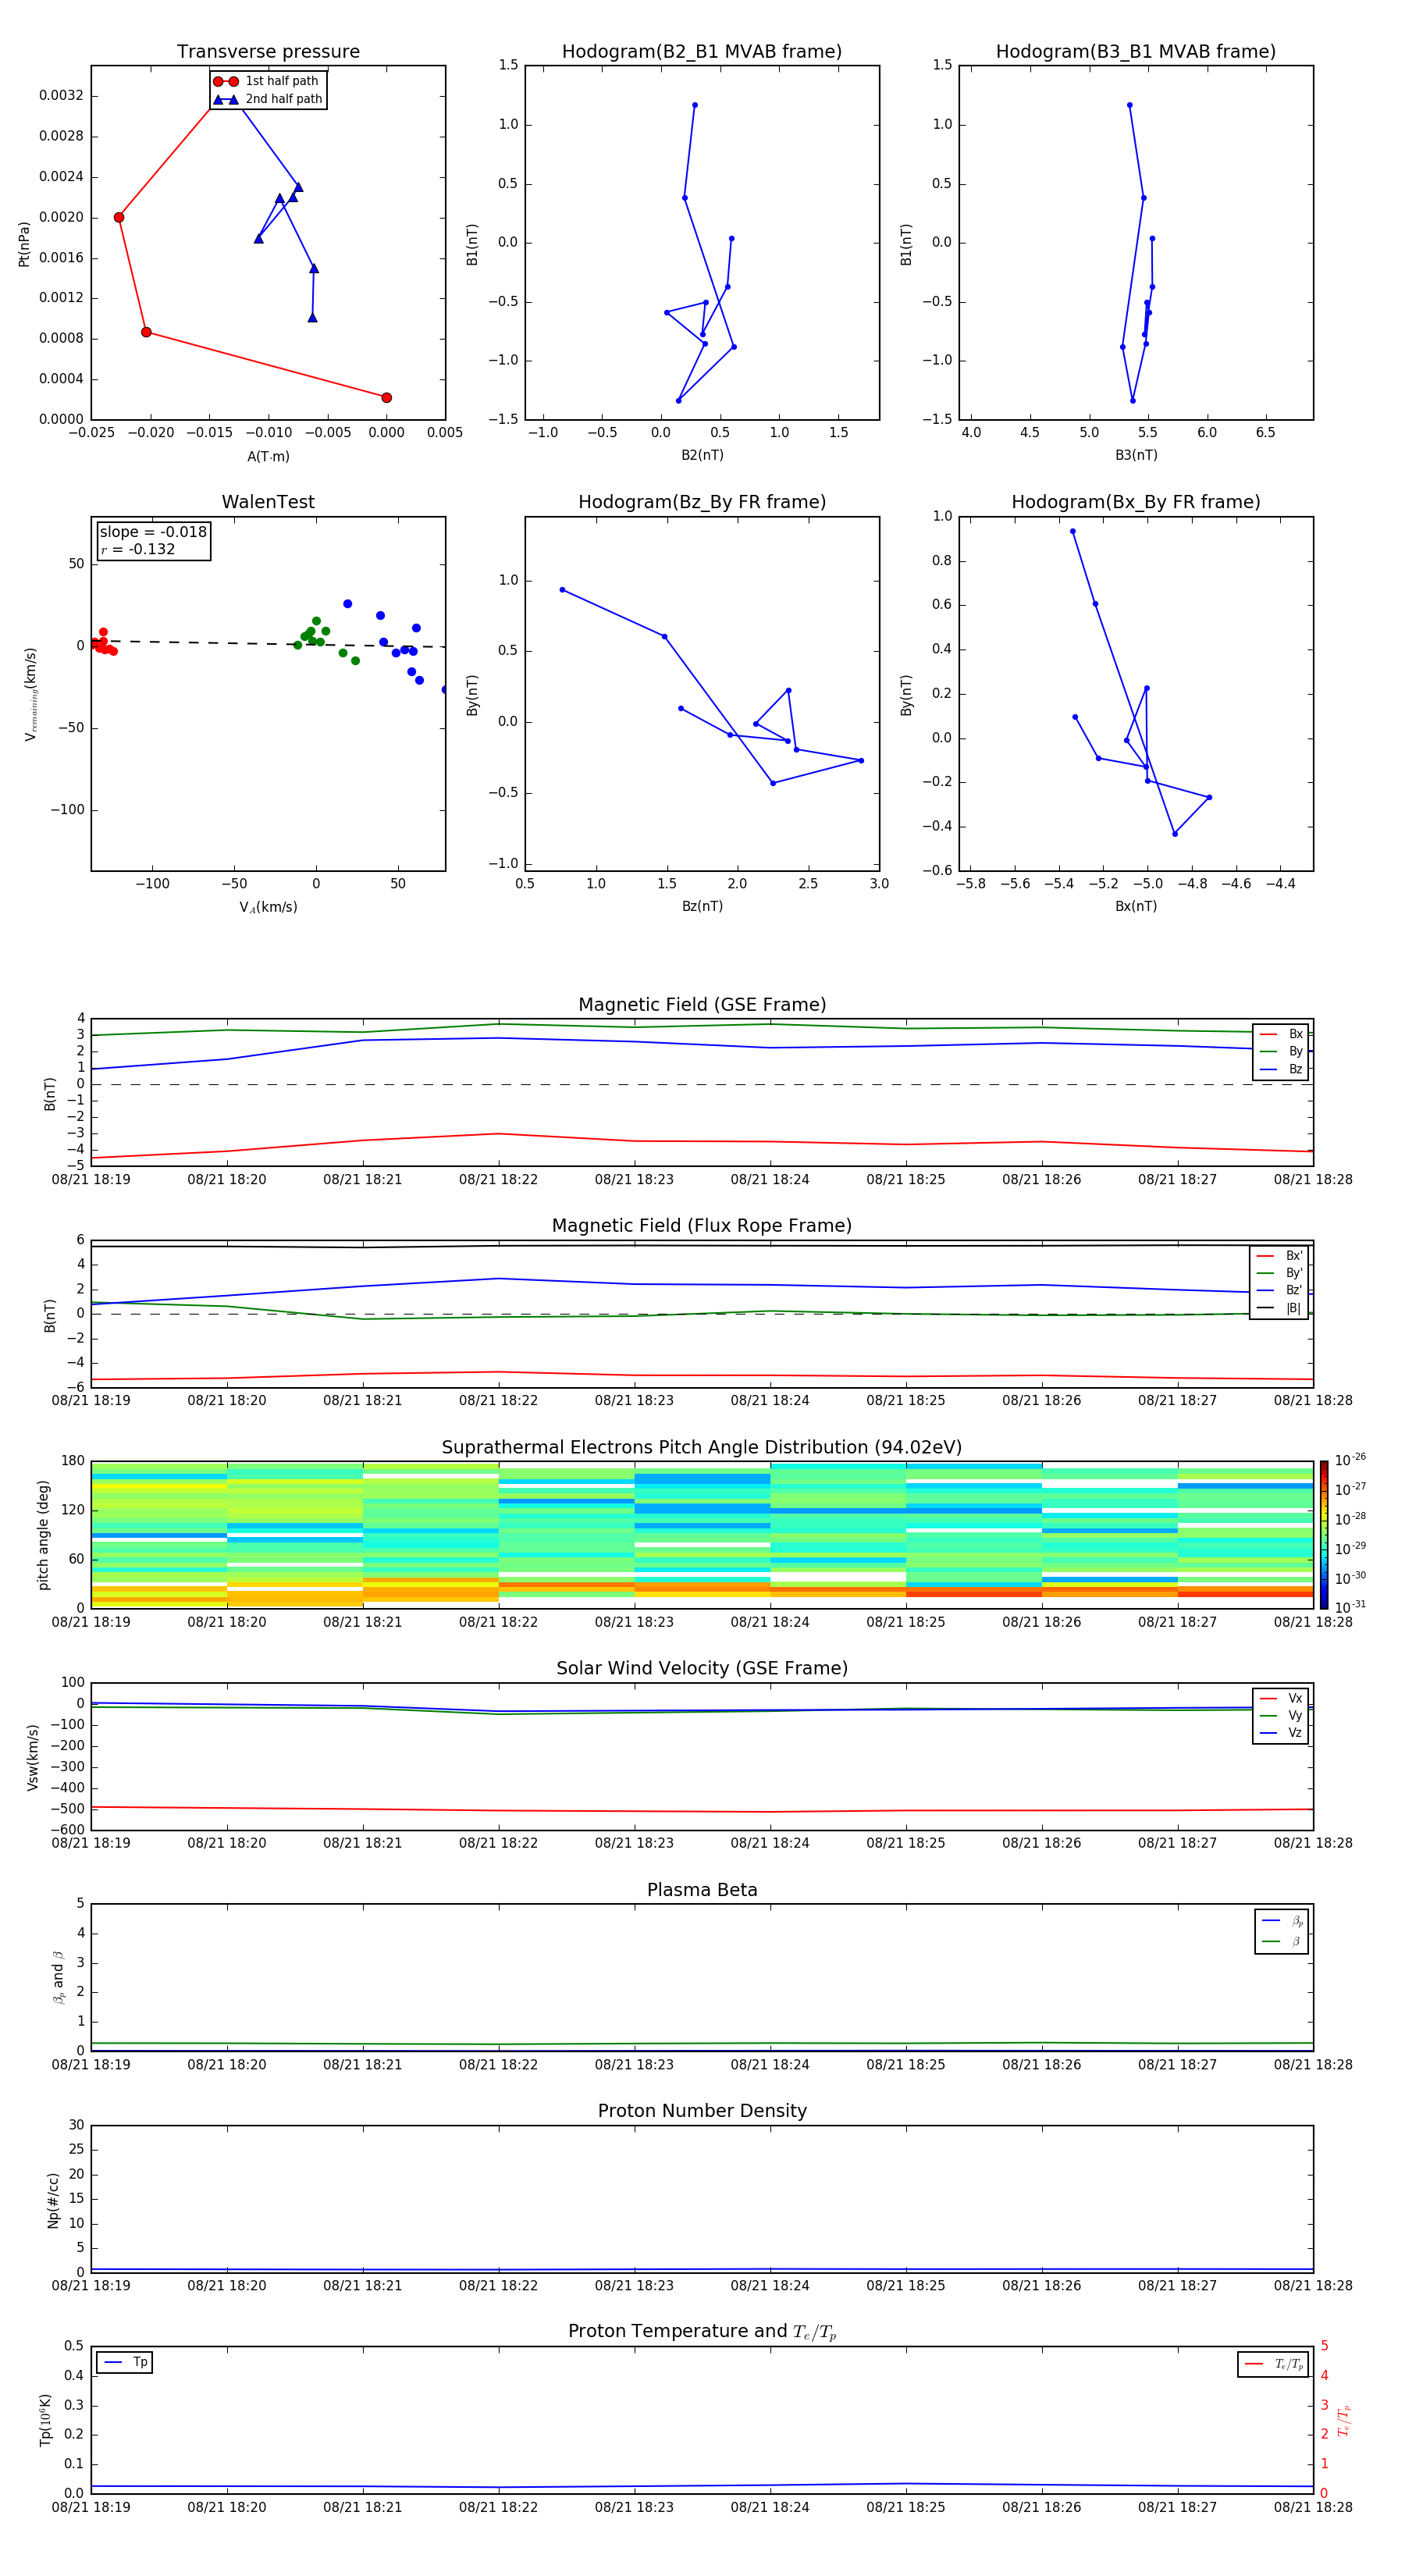The image size is (1405, 2576).
Task: Click the 'pitch angle (deg)' y-axis label
Action: (x=43, y=1535)
